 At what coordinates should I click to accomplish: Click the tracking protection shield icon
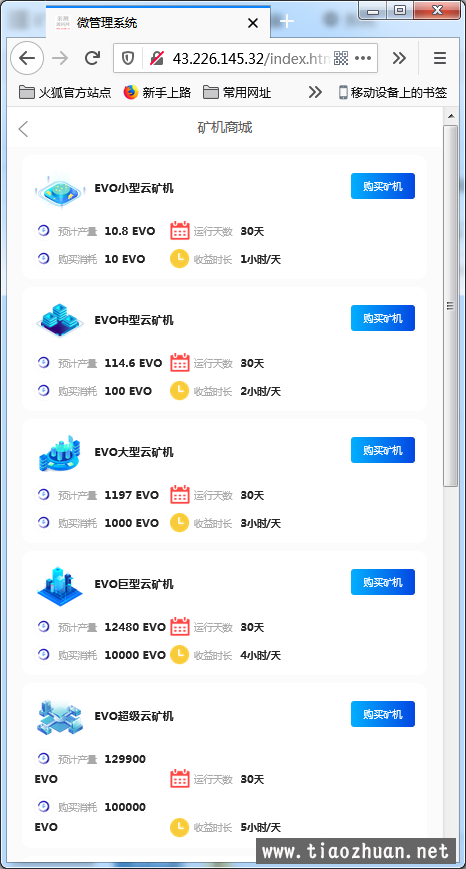click(128, 58)
